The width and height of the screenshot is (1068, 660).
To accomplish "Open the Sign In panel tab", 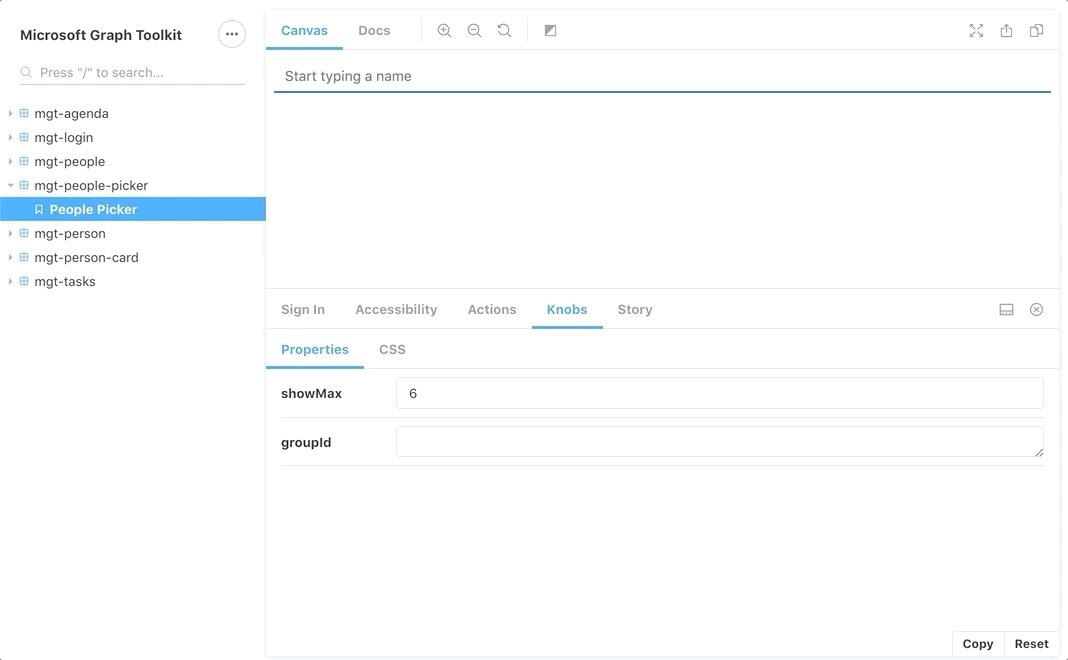I will point(303,310).
